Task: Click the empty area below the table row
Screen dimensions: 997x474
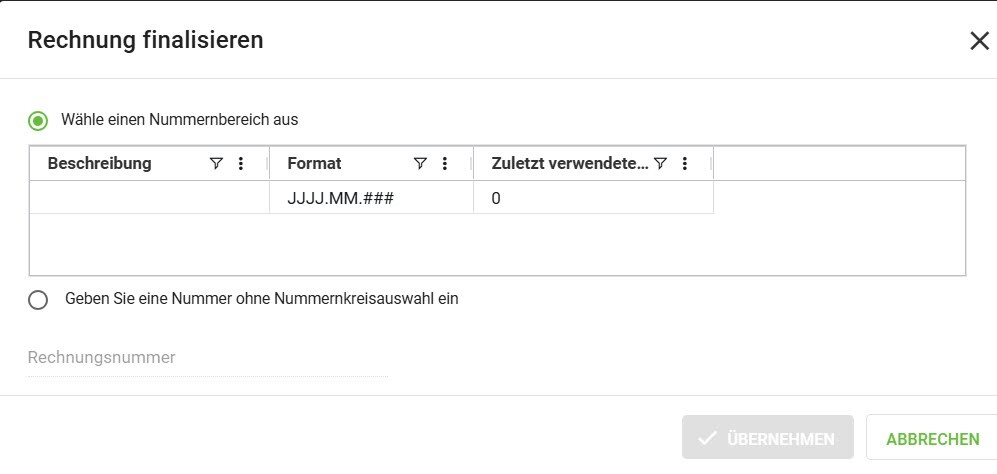Action: pyautogui.click(x=497, y=243)
